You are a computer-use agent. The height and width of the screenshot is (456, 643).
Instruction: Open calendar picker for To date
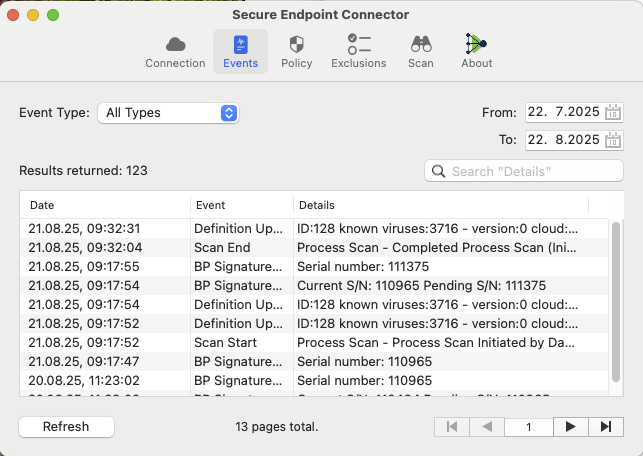614,140
